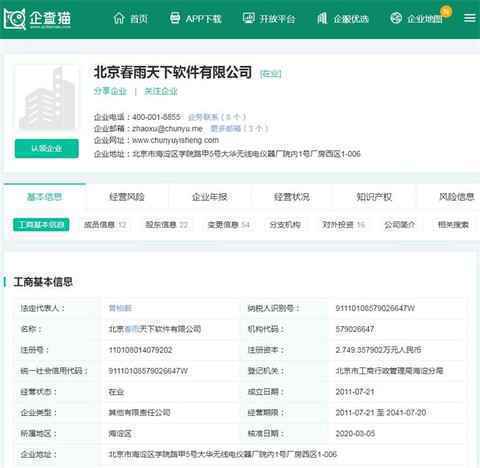Click the company title 北京春雨天下软件有限公司

pos(173,72)
